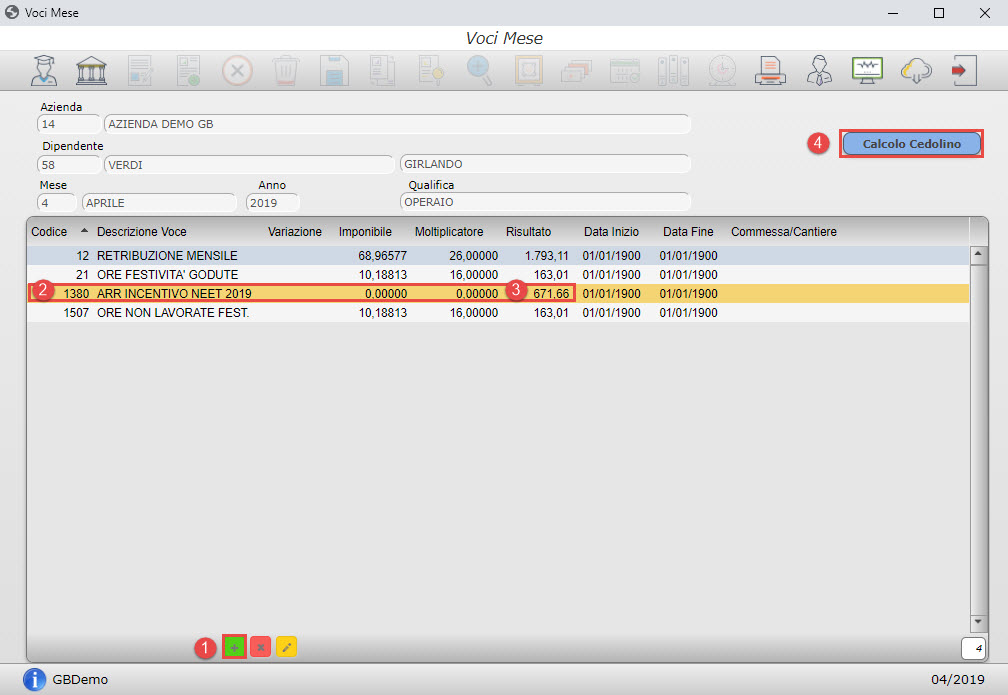The image size is (1008, 695).
Task: Click the Commessa/Cantiere column header
Action: tap(784, 231)
